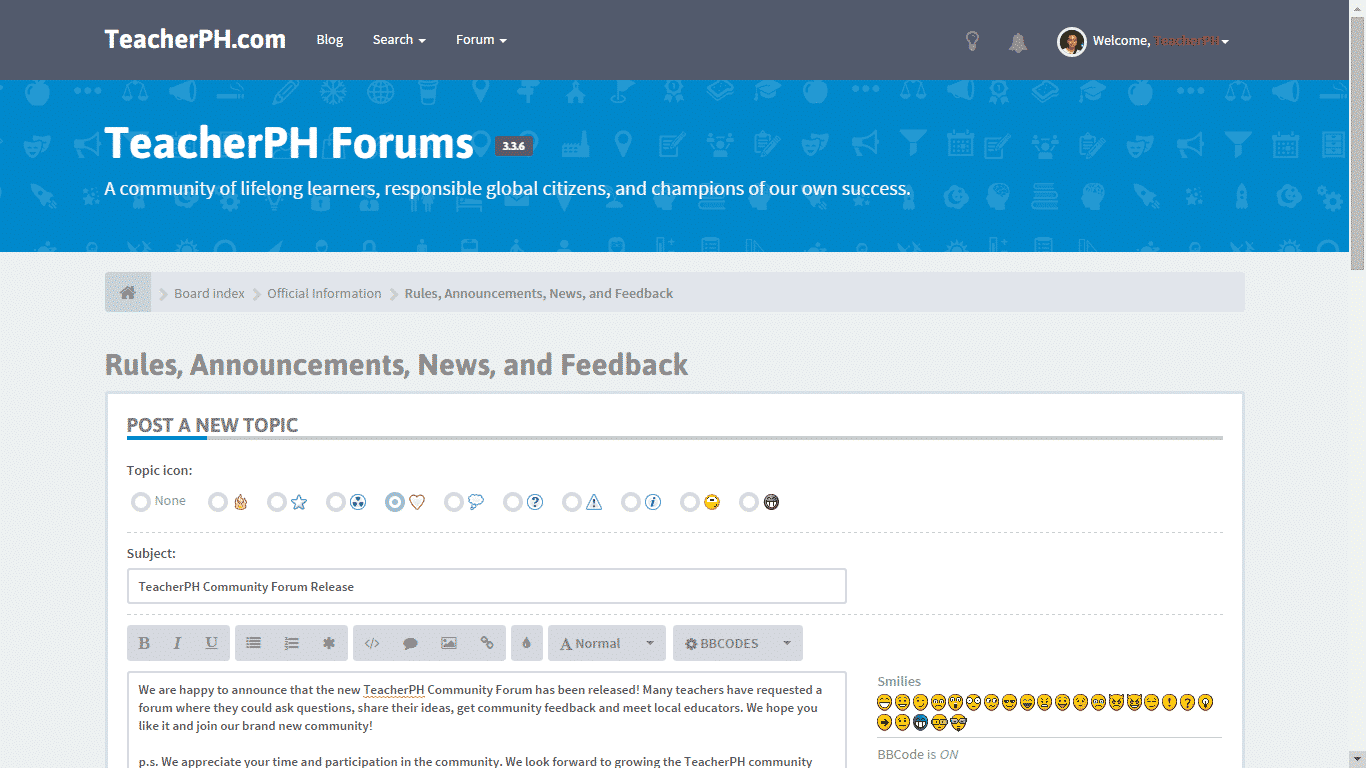Apply underline formatting with the U button

(212, 643)
